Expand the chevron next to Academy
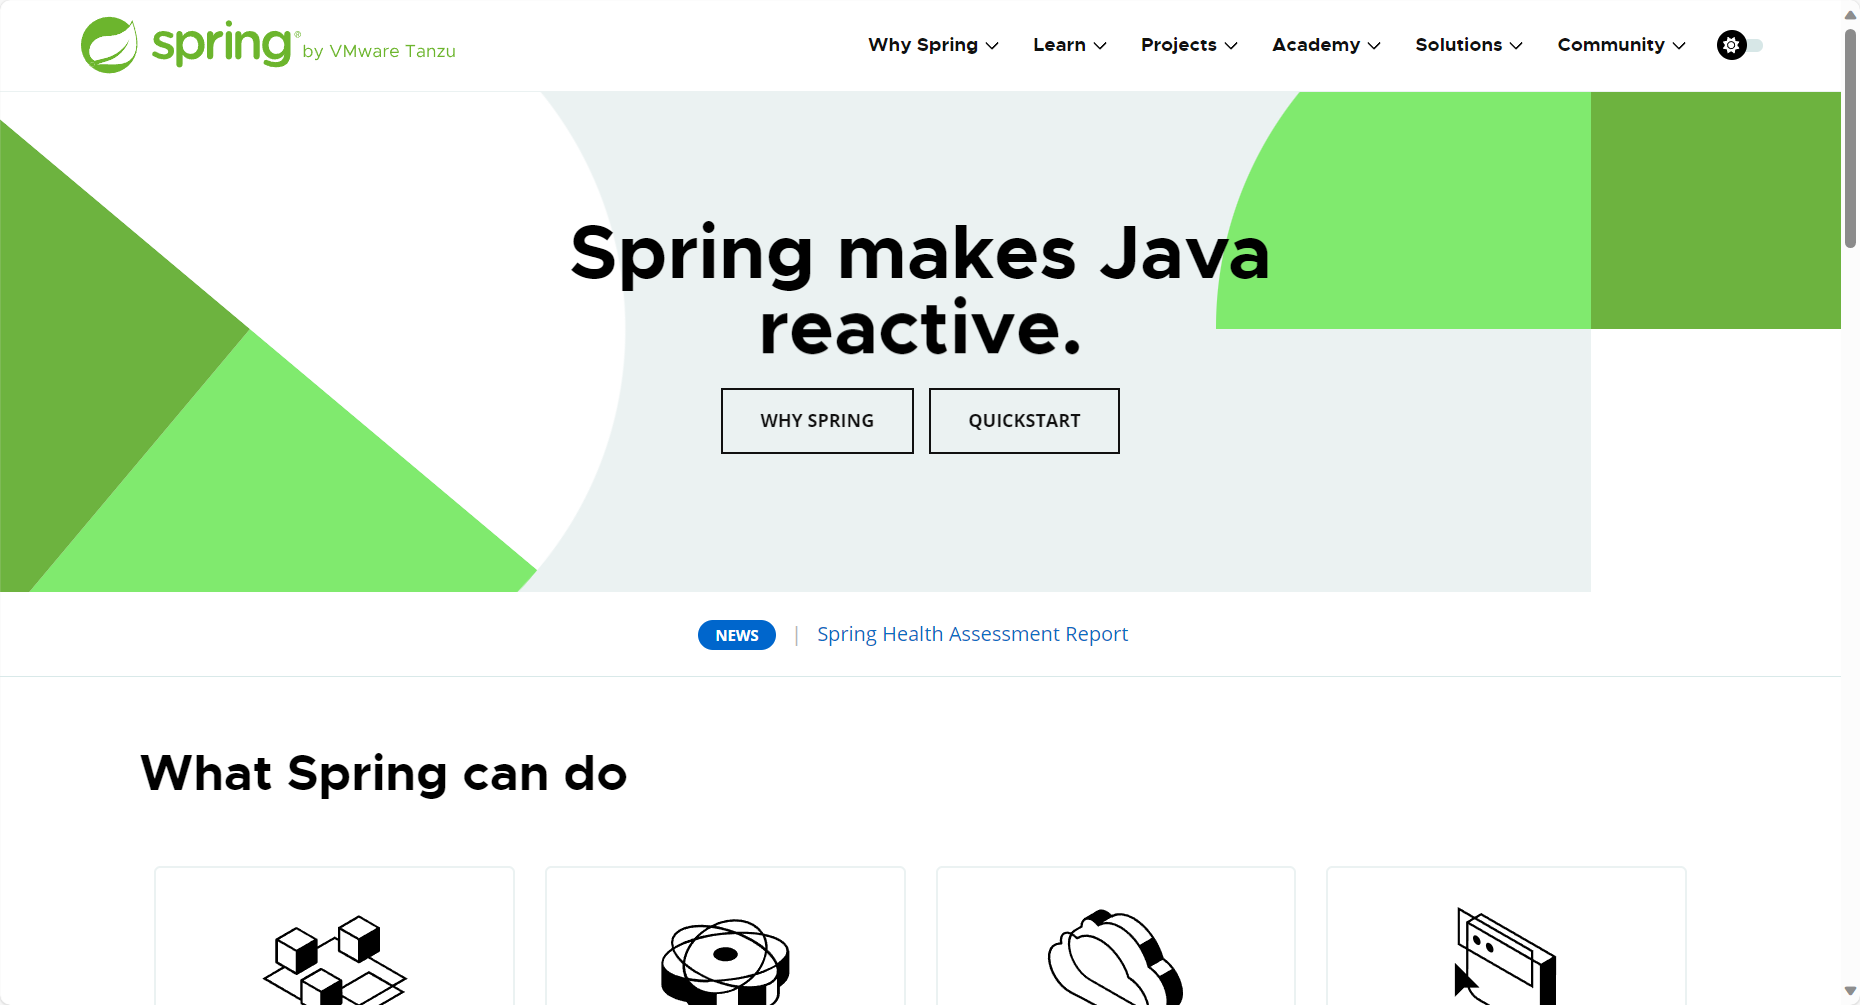The image size is (1860, 1005). click(1374, 46)
